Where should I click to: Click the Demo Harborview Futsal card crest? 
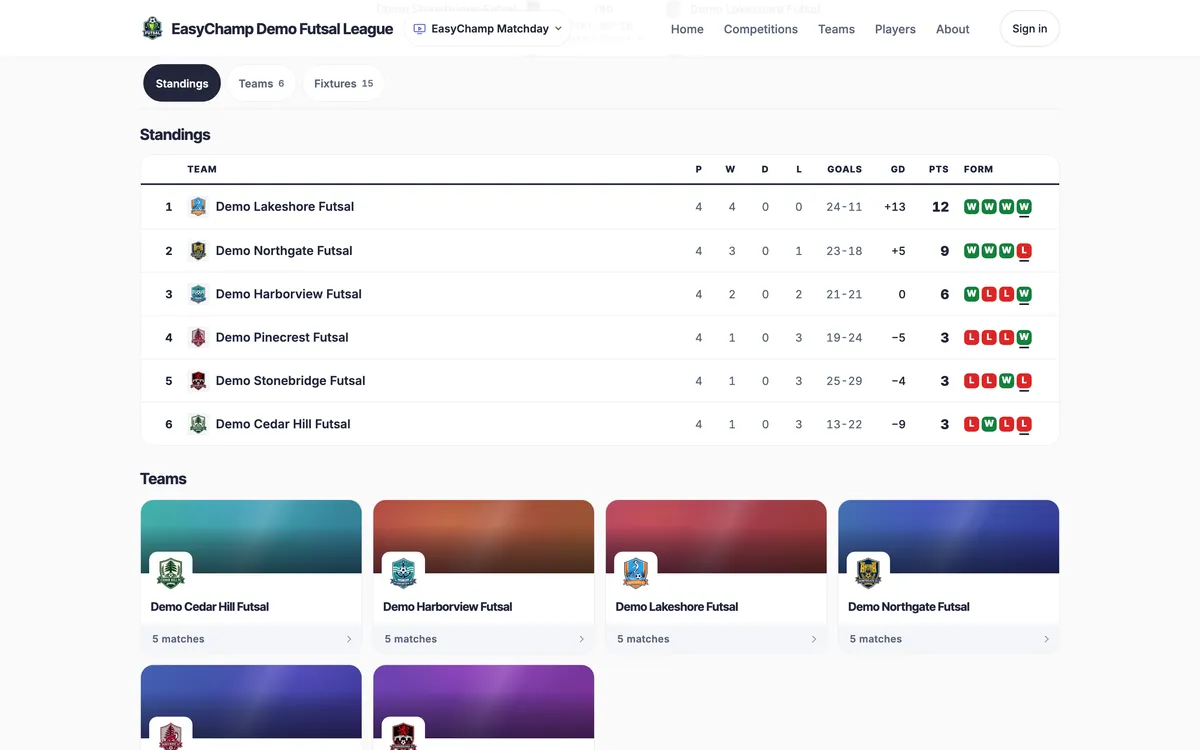(x=404, y=573)
